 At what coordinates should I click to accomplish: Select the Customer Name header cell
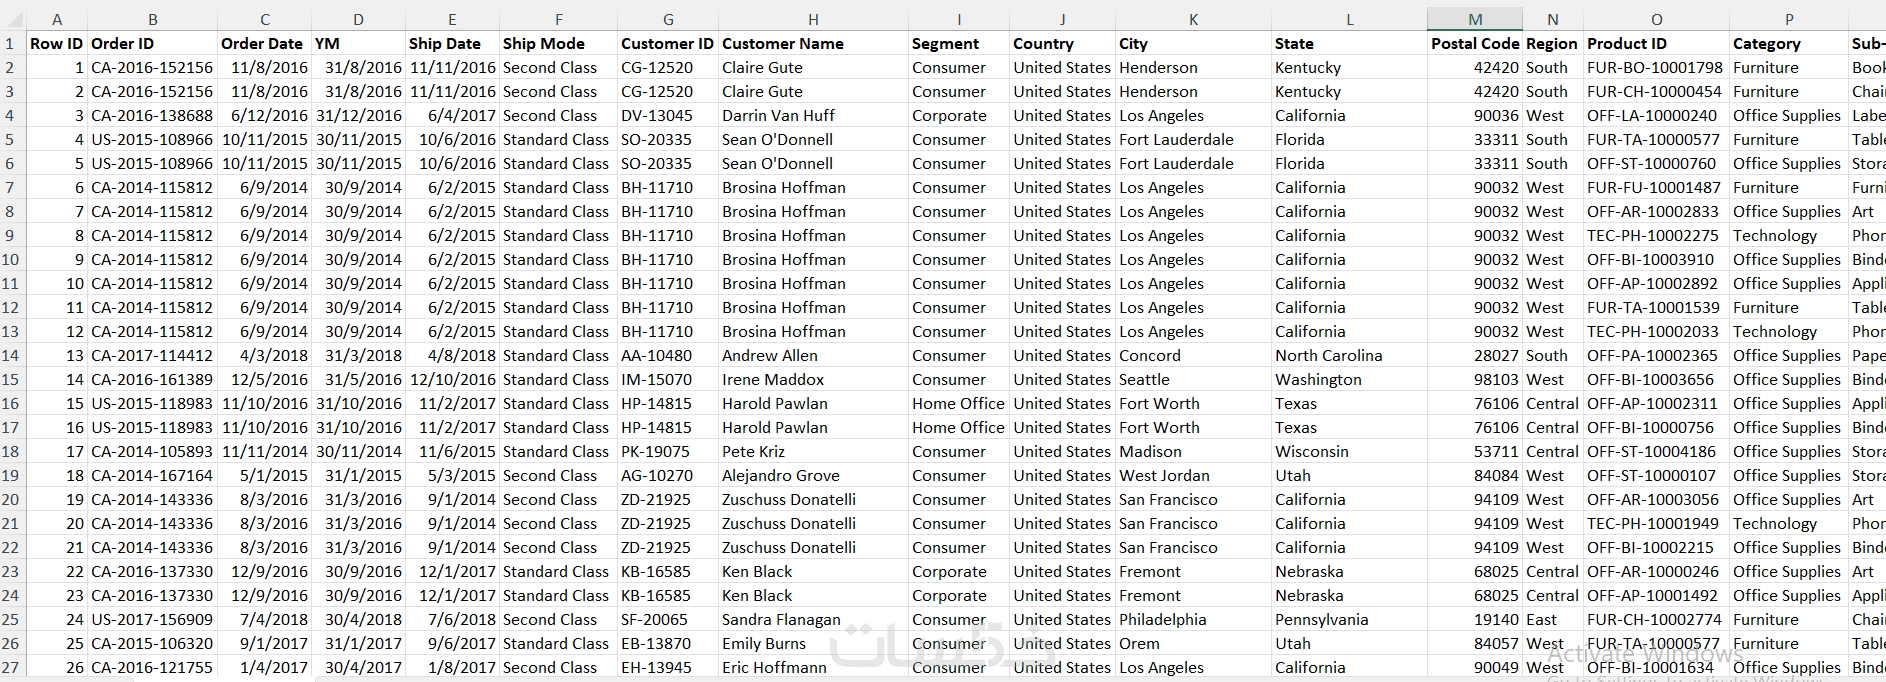click(x=812, y=43)
